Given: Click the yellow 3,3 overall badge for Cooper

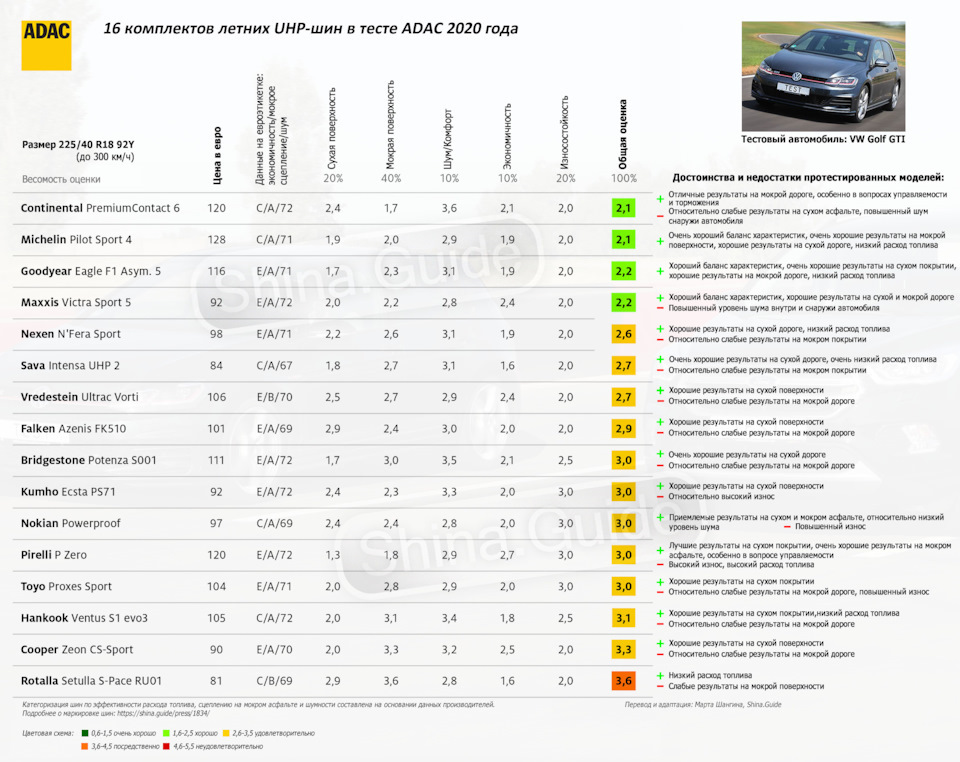Looking at the screenshot, I should click(x=623, y=649).
